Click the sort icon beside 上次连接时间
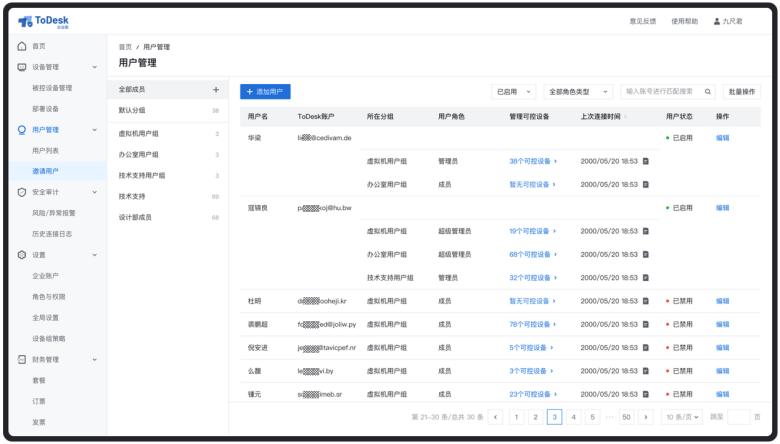780x444 pixels. (627, 117)
